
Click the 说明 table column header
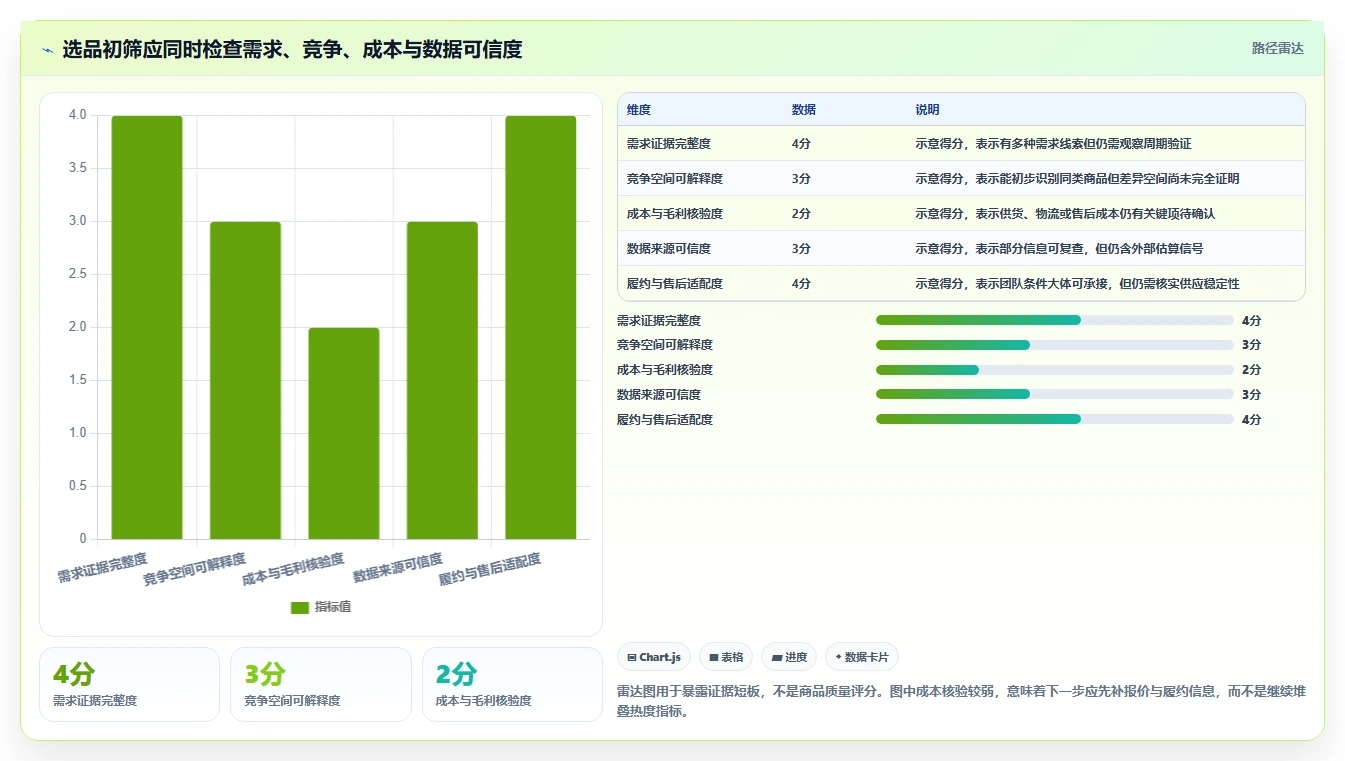tap(927, 110)
